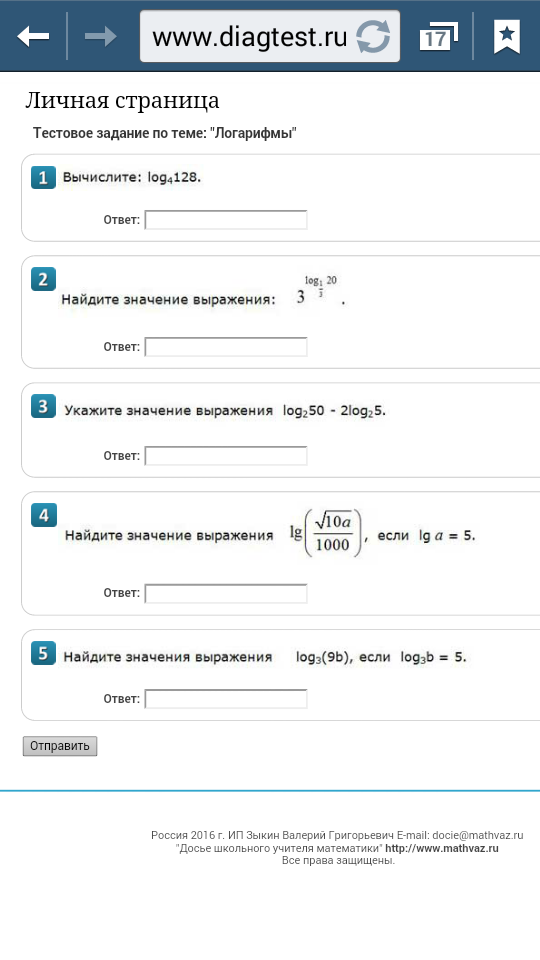Screen dimensions: 540x960
Task: Open the bookmarks star icon
Action: point(507,37)
